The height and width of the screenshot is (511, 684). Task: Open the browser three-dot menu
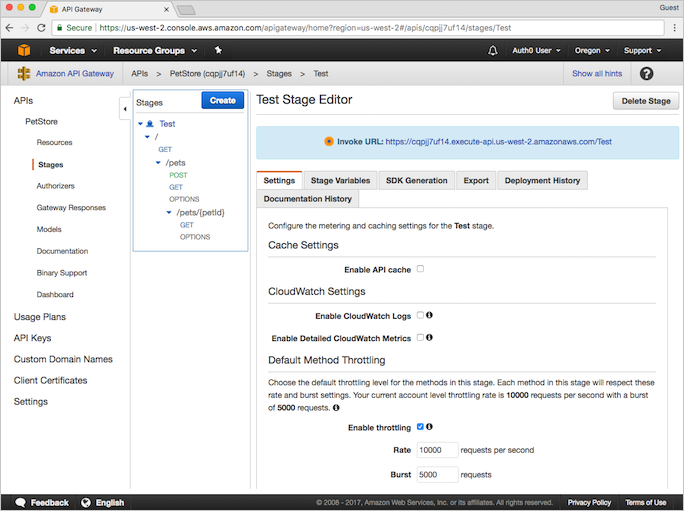click(674, 28)
